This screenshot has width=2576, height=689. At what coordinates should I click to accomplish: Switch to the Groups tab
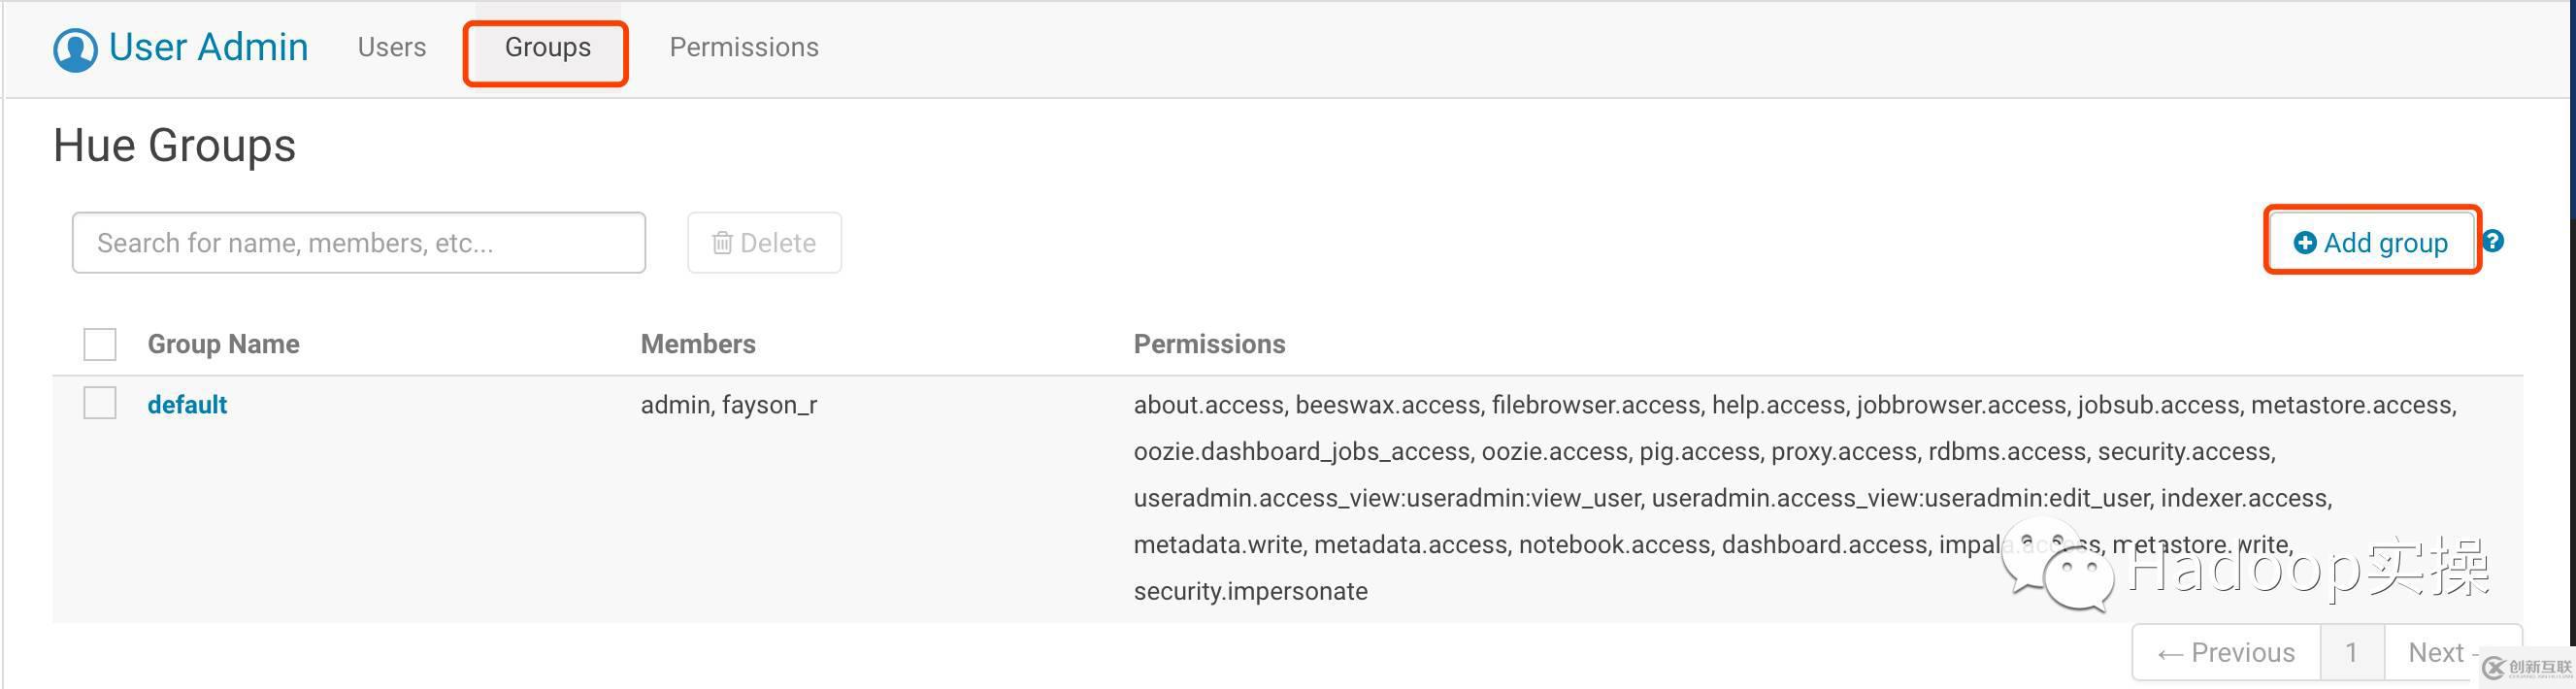(x=547, y=47)
